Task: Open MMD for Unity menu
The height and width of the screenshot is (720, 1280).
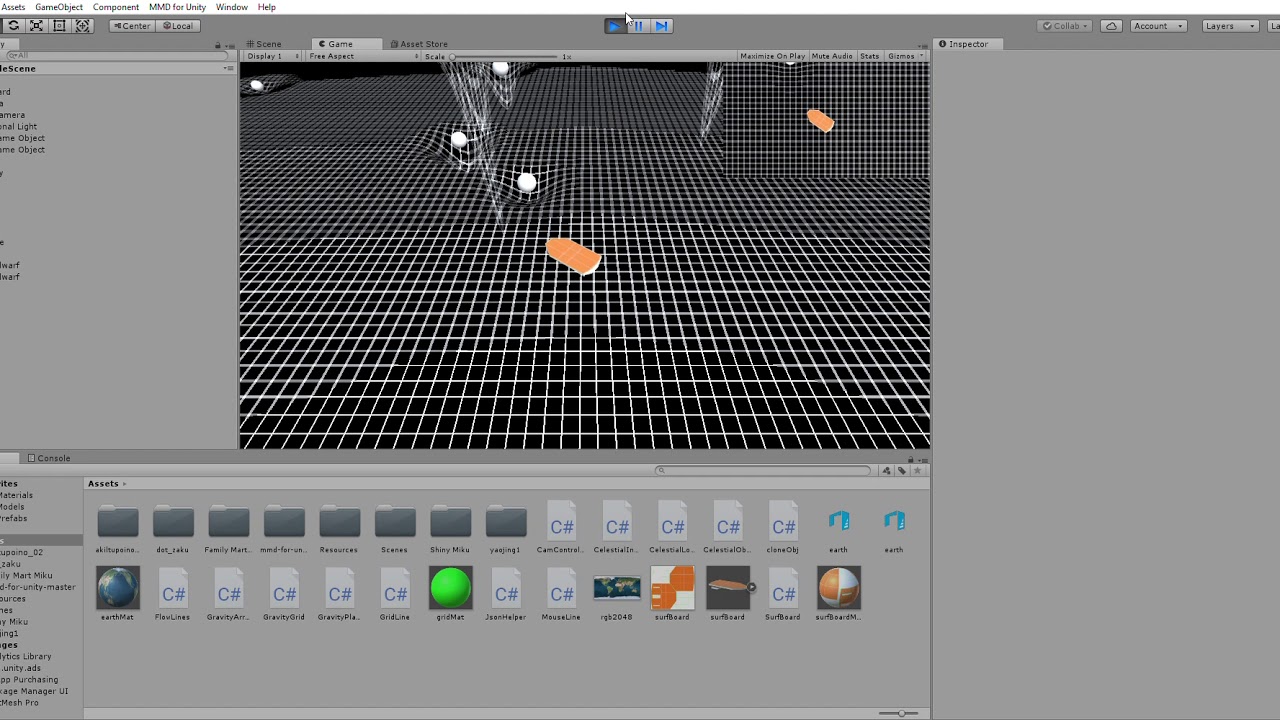Action: pos(177,7)
